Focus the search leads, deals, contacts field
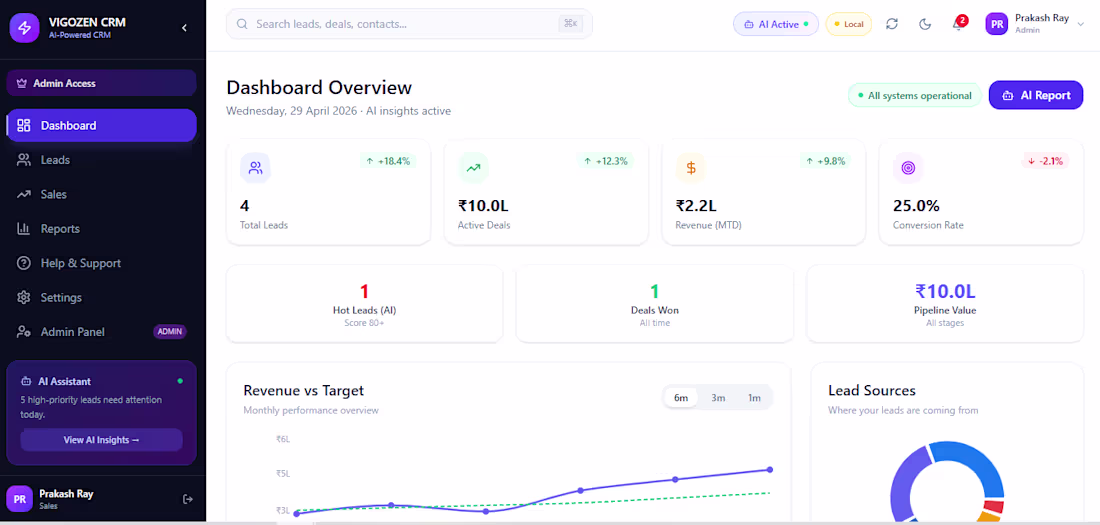The image size is (1100, 525). click(409, 24)
